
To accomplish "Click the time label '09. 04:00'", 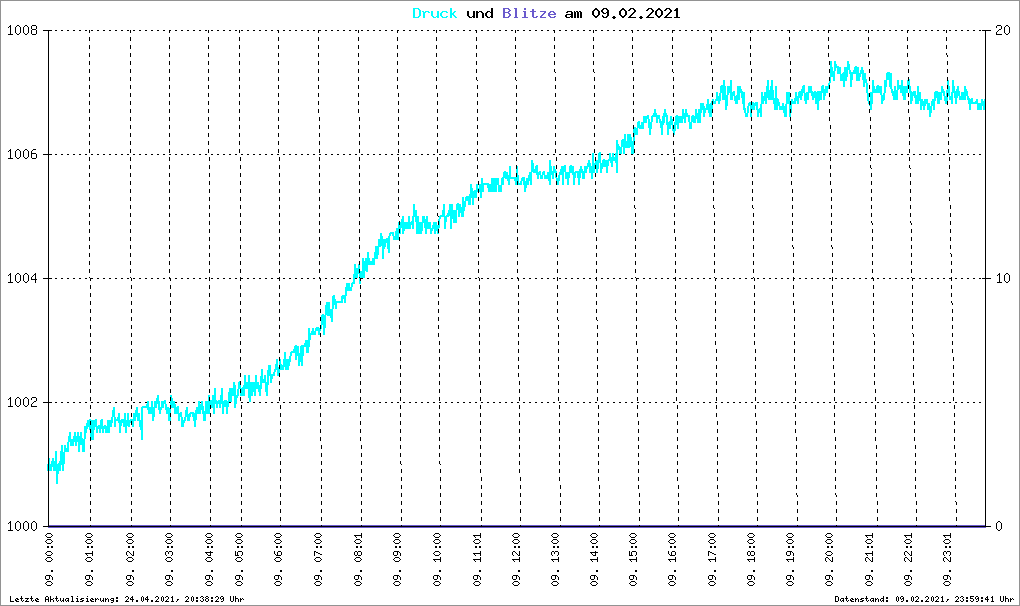I will point(209,560).
